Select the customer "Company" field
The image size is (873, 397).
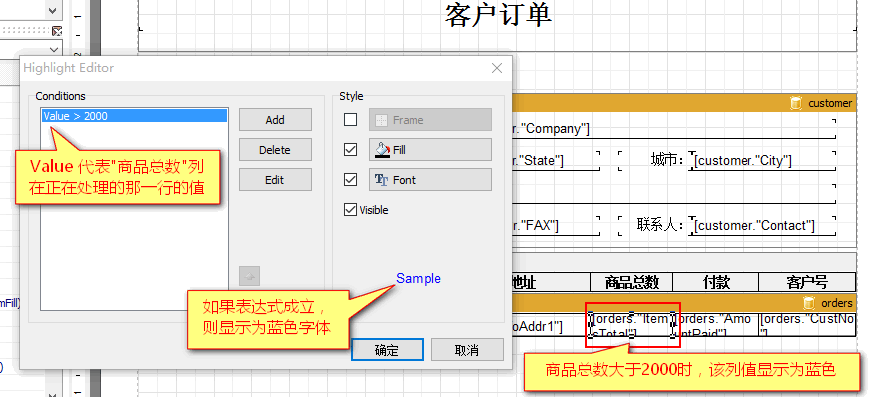pyautogui.click(x=674, y=129)
